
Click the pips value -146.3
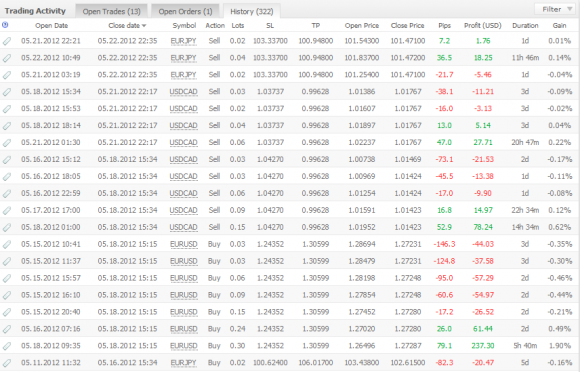444,244
